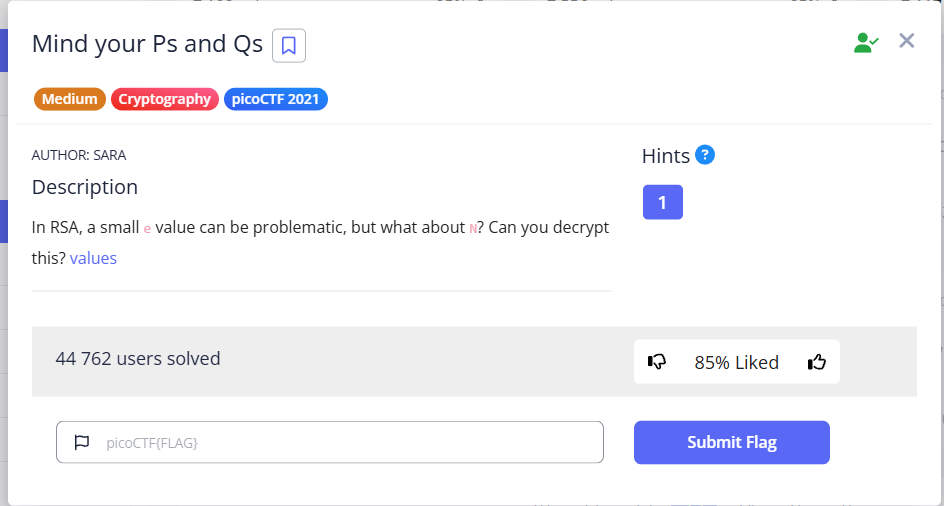Bookmark the Mind your Ps and Qs challenge

tap(289, 45)
